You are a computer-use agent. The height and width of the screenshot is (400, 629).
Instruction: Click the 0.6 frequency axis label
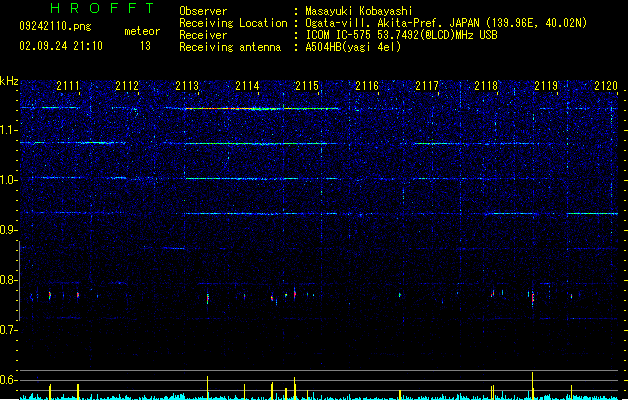(9, 380)
